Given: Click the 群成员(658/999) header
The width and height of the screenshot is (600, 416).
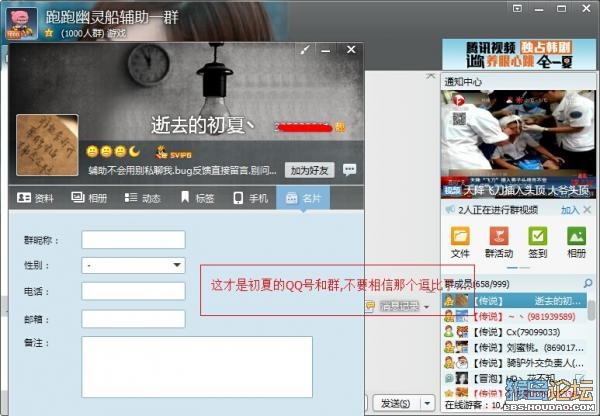Looking at the screenshot, I should [x=477, y=284].
